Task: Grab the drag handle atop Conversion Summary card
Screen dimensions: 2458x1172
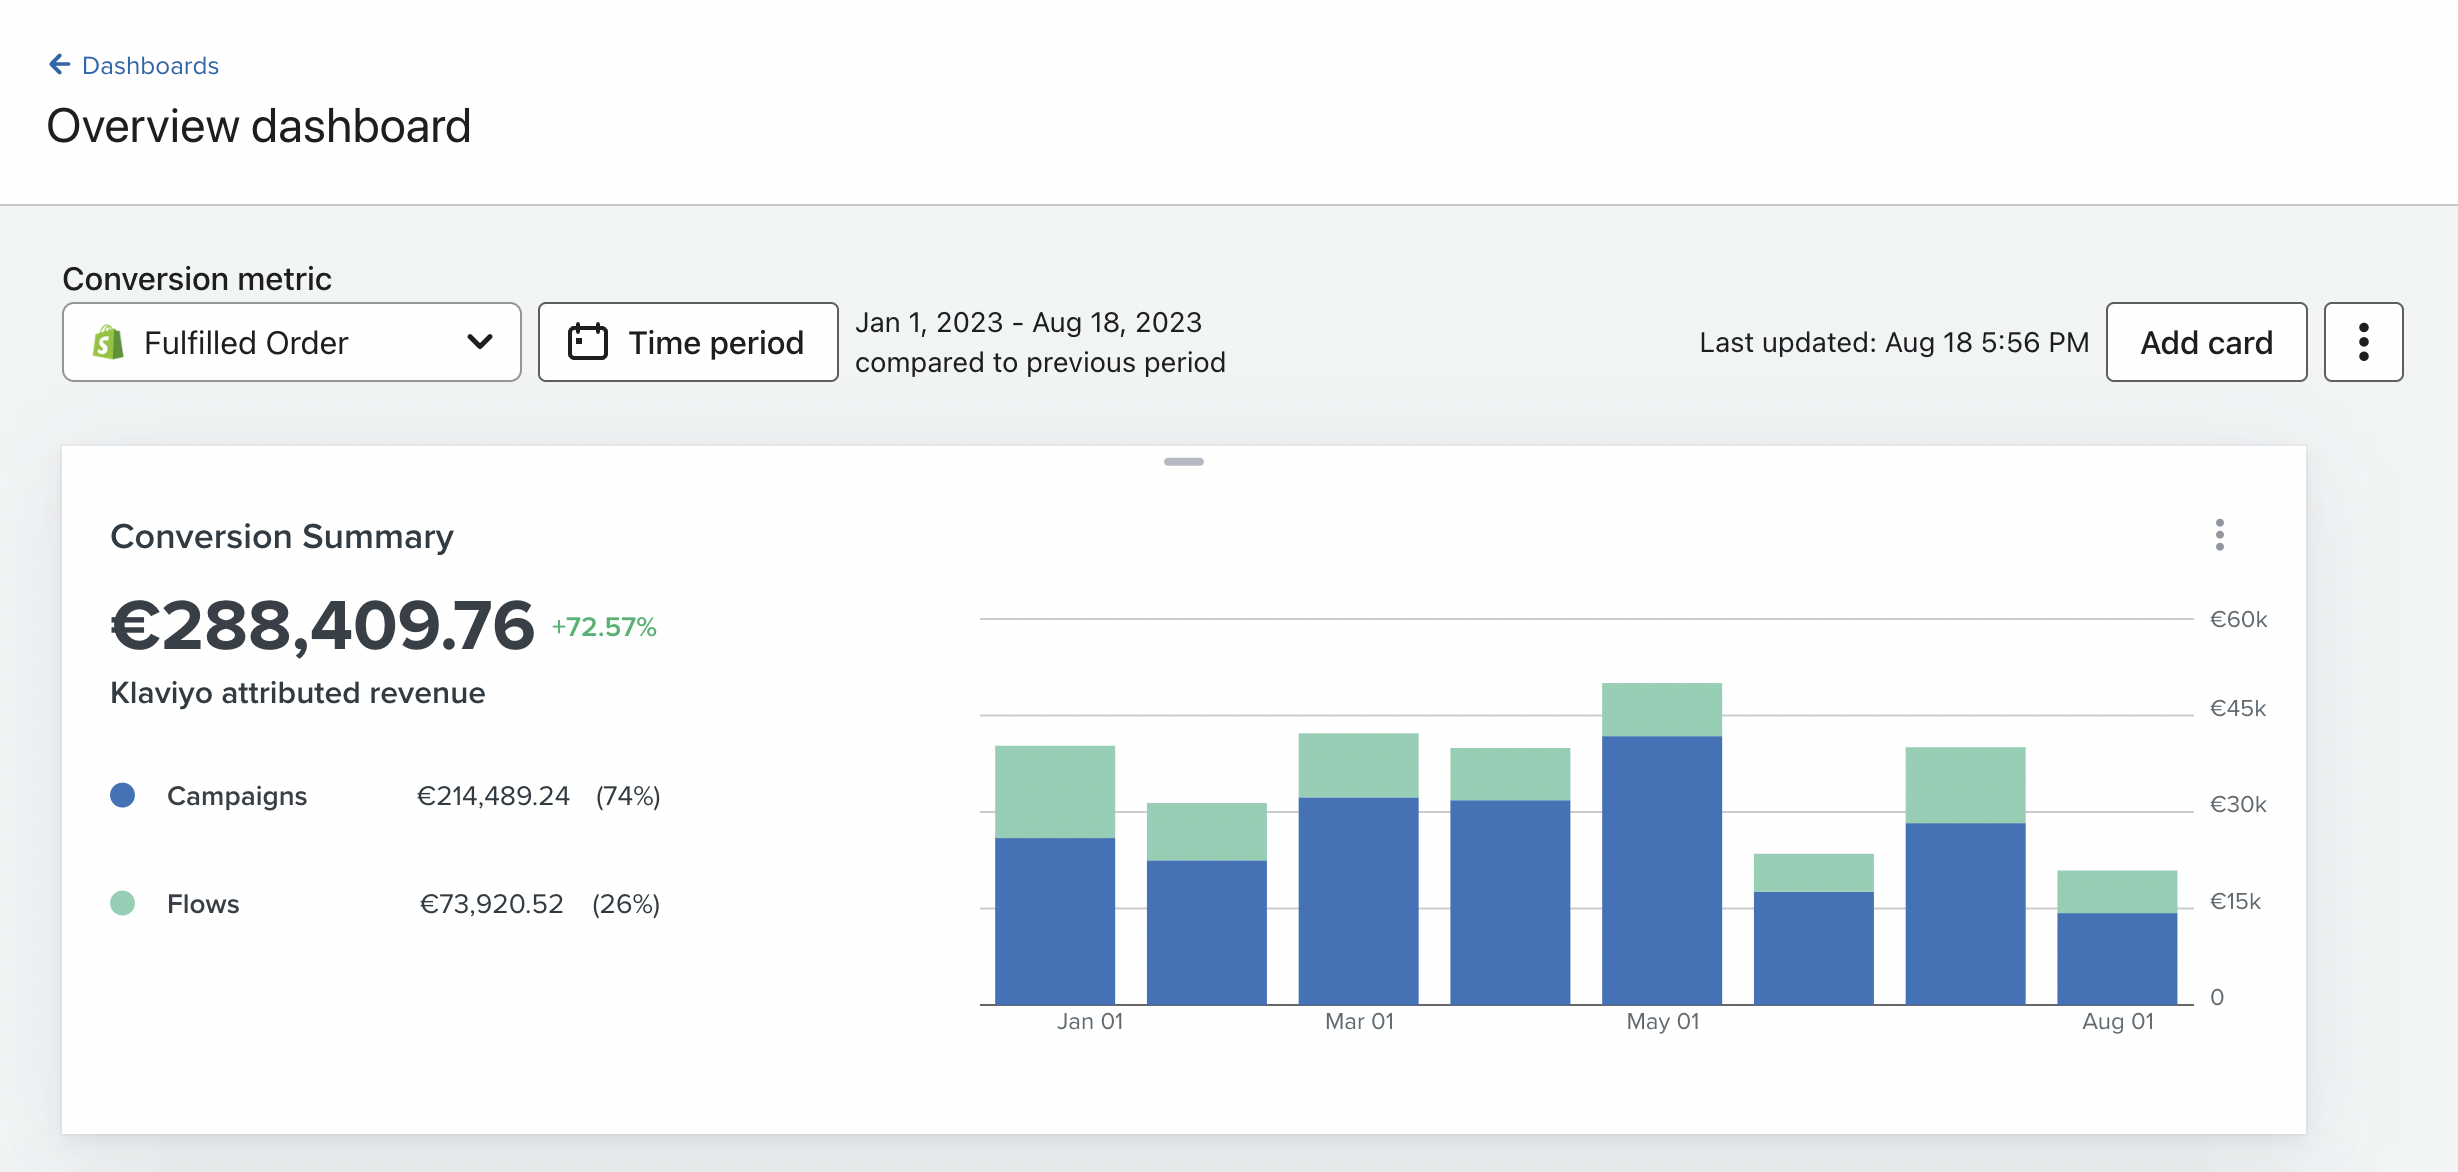Action: [1183, 462]
